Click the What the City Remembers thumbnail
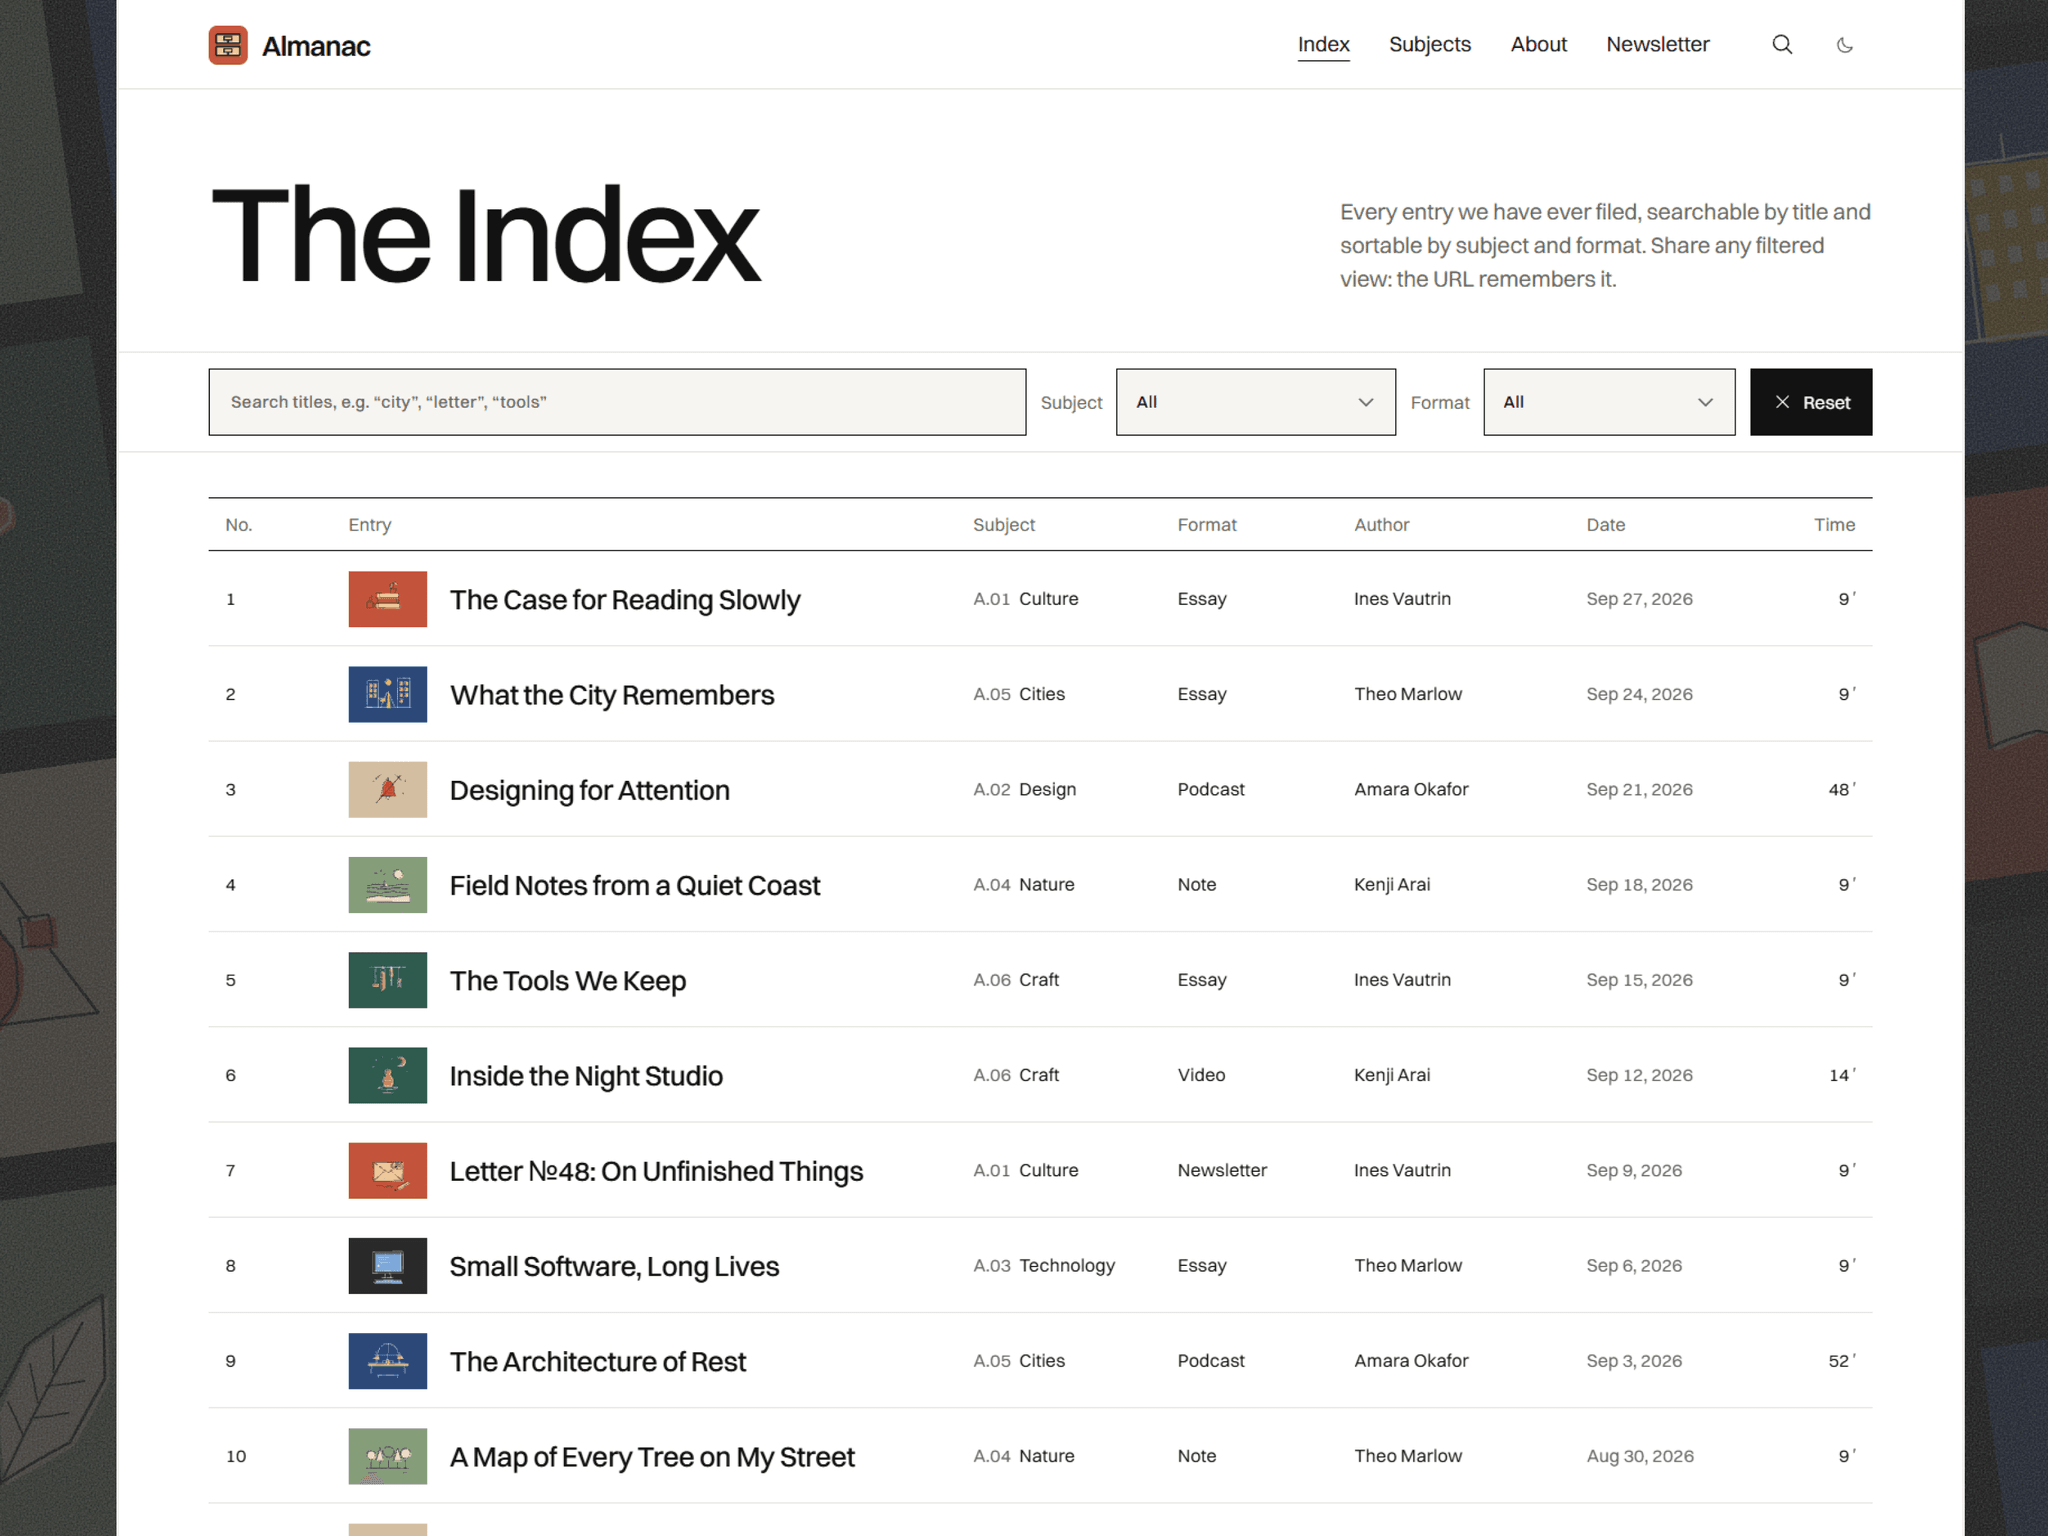 [387, 694]
